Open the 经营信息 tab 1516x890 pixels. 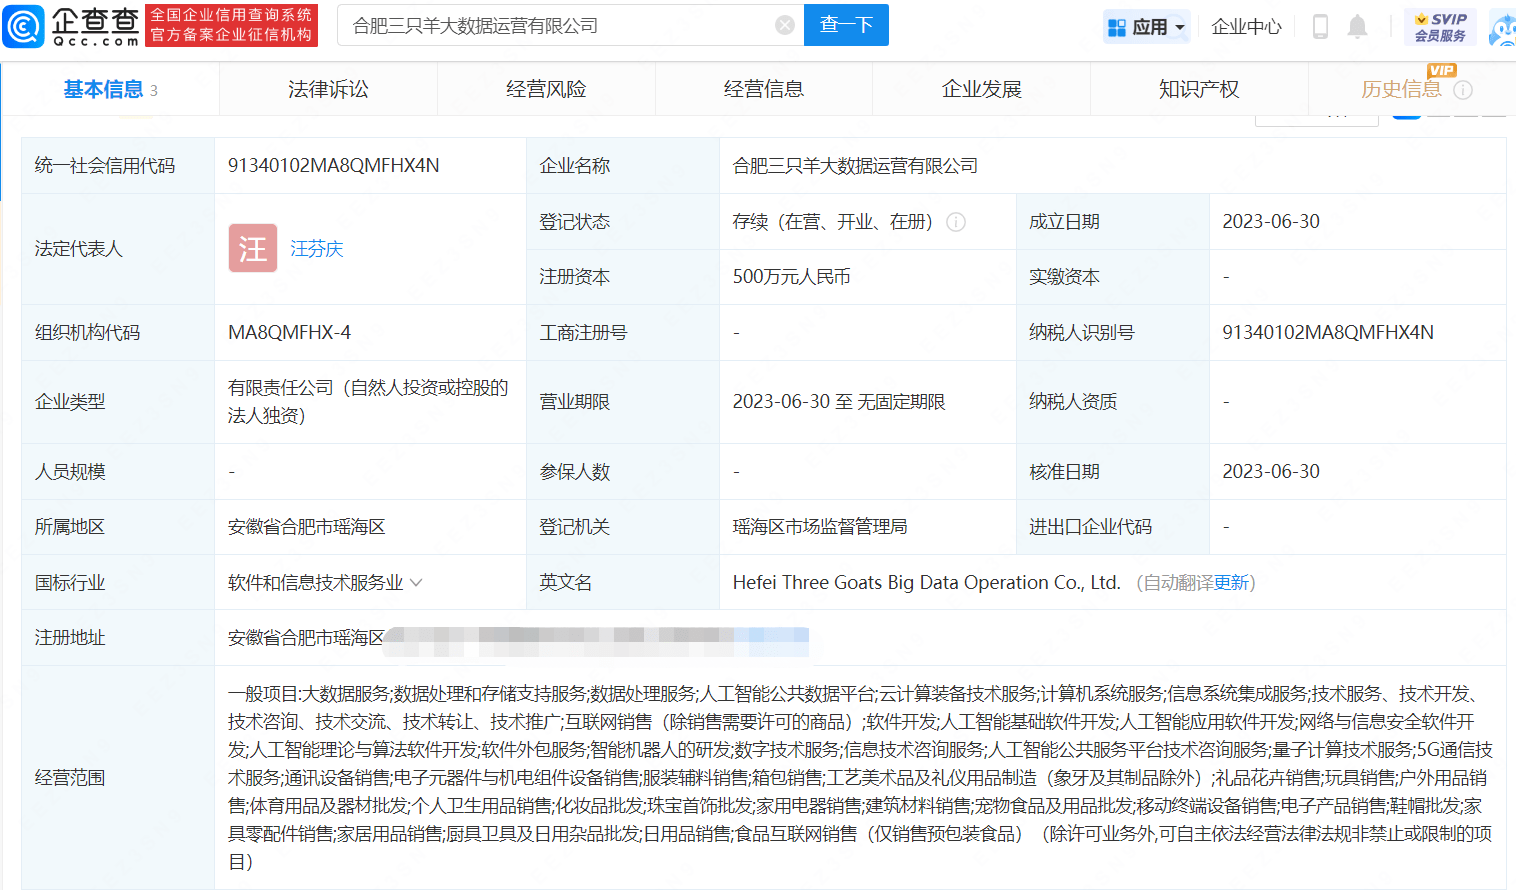click(764, 89)
